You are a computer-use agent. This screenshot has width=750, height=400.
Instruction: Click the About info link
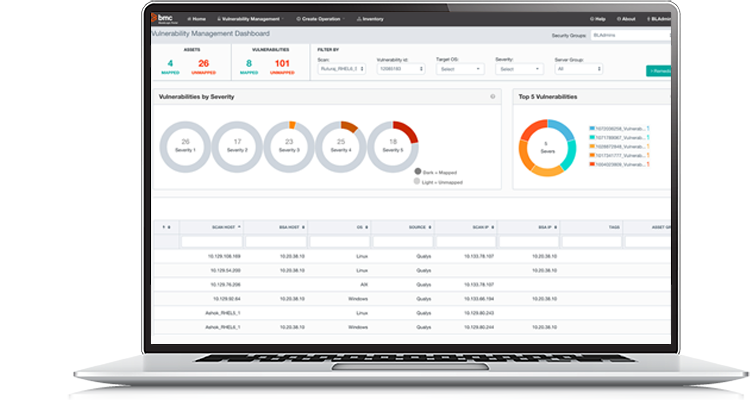point(626,19)
